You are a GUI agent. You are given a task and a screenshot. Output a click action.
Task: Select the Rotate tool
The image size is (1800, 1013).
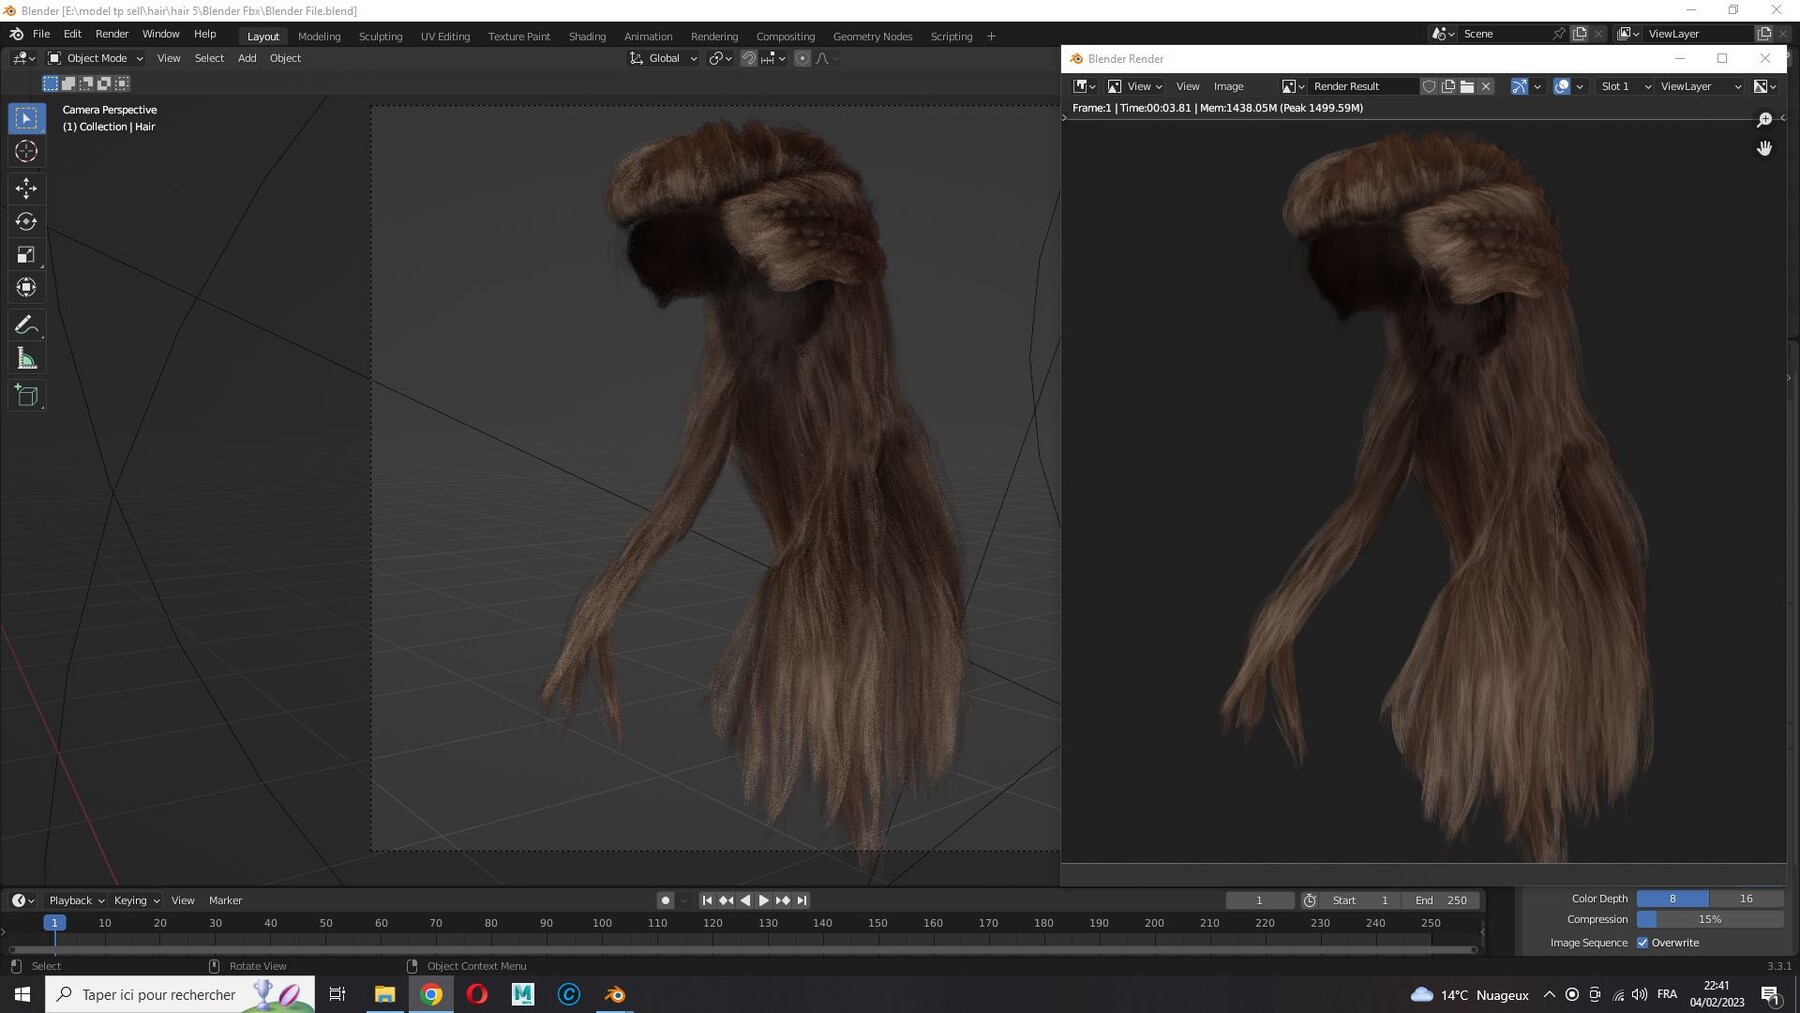click(27, 221)
